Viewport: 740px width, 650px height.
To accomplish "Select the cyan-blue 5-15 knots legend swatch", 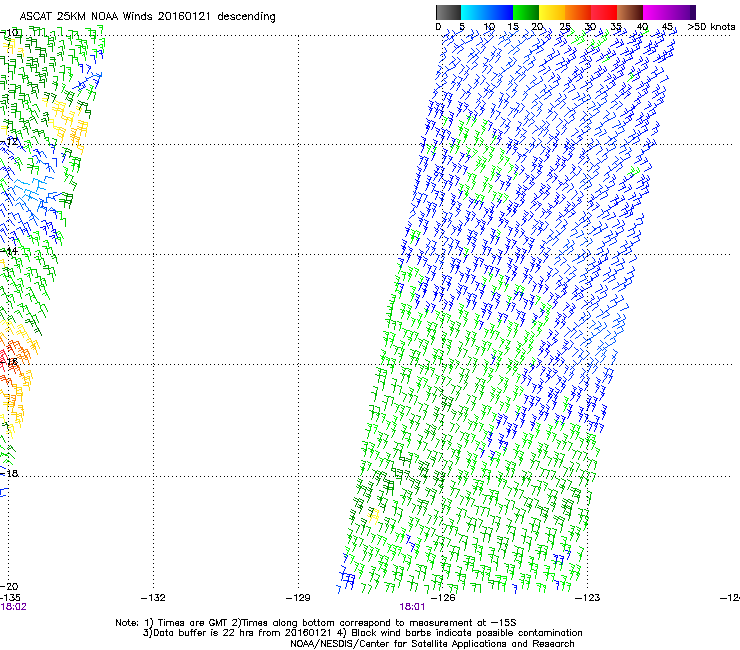I will 487,12.
